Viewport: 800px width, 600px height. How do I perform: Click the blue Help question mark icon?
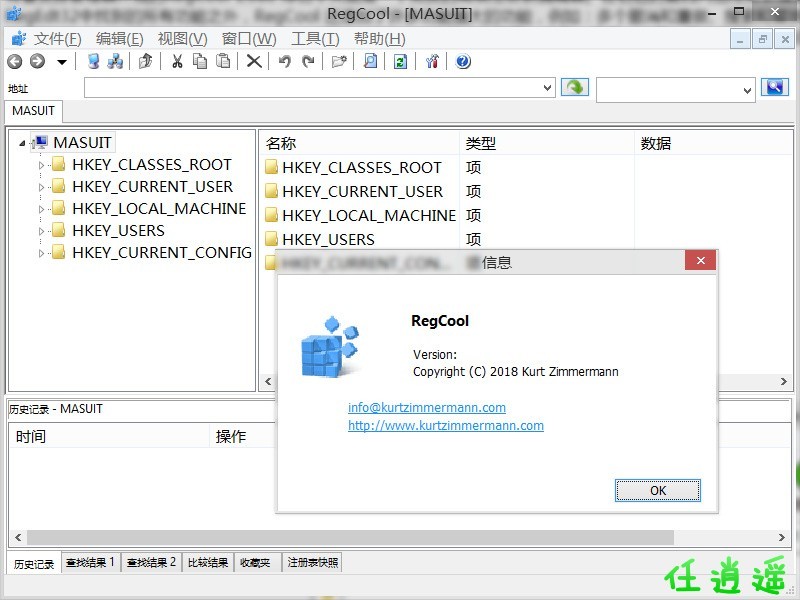point(463,62)
